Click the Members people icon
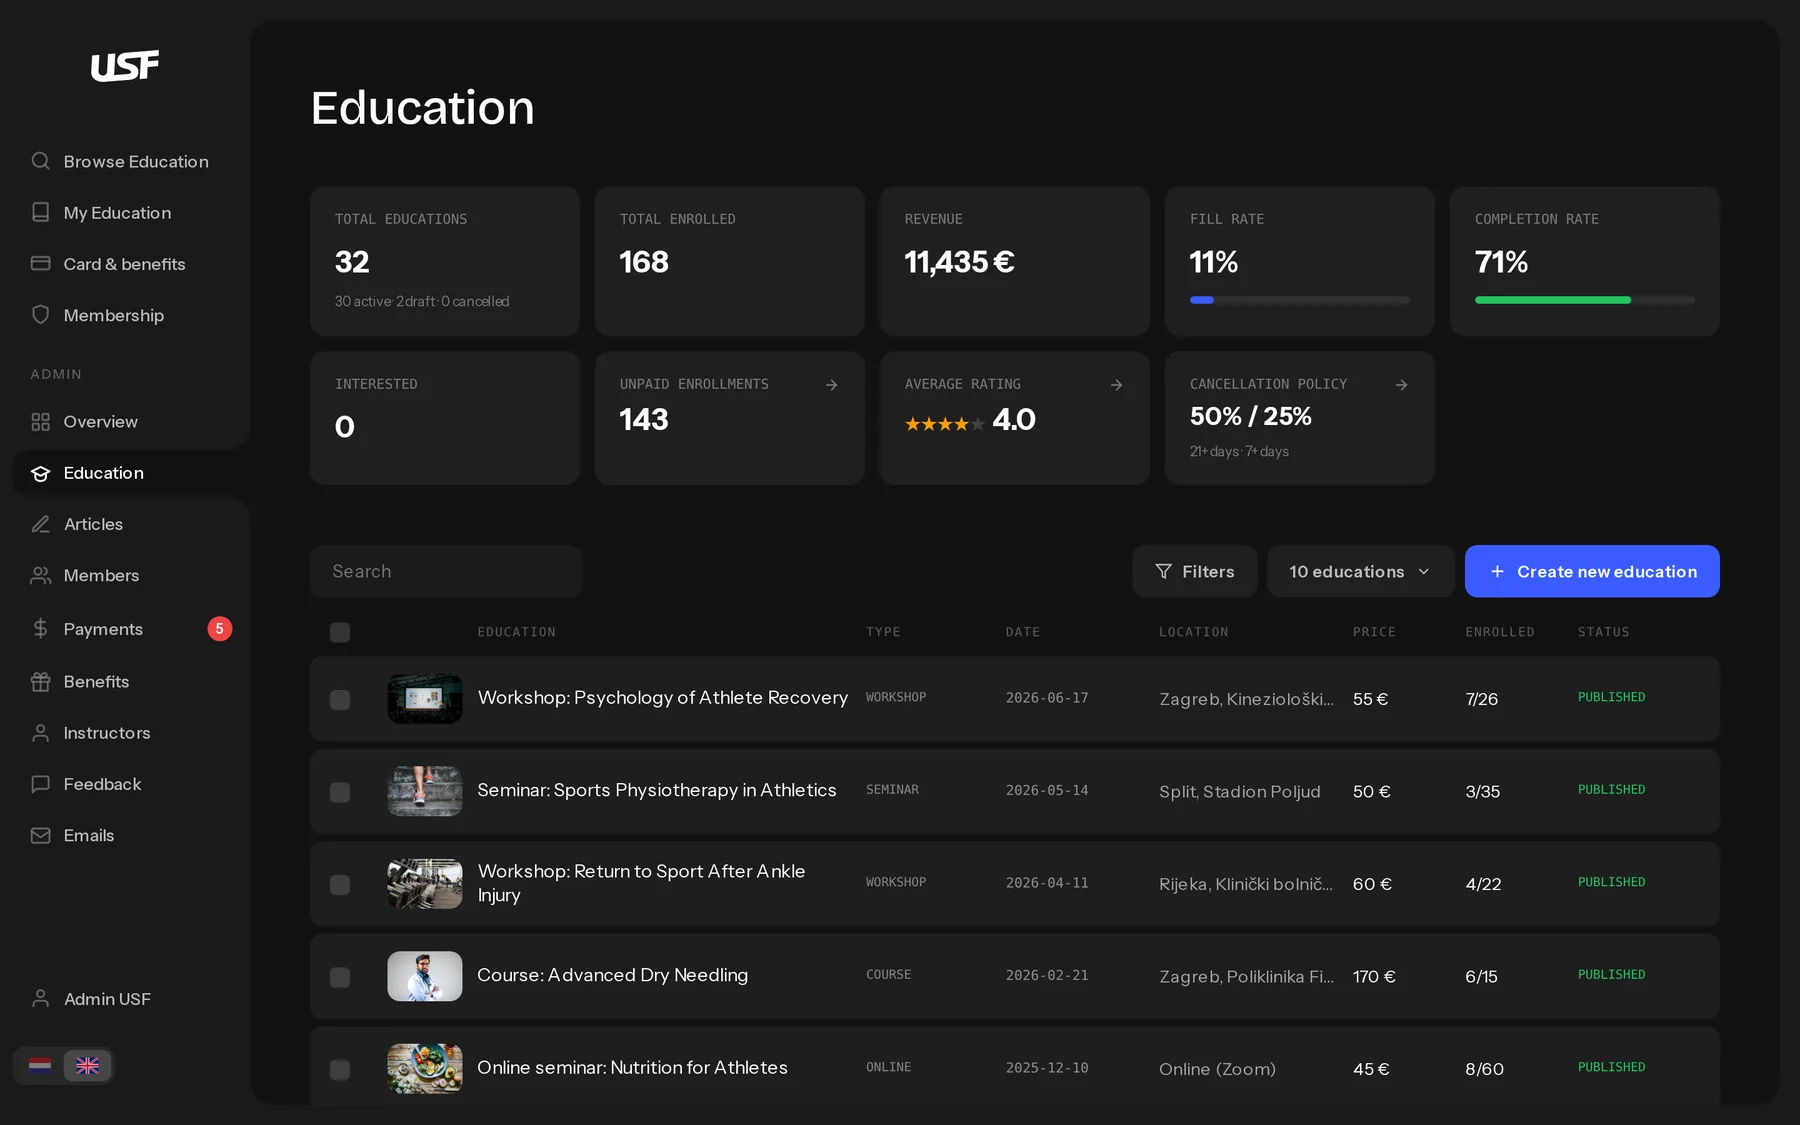This screenshot has width=1800, height=1125. 40,575
